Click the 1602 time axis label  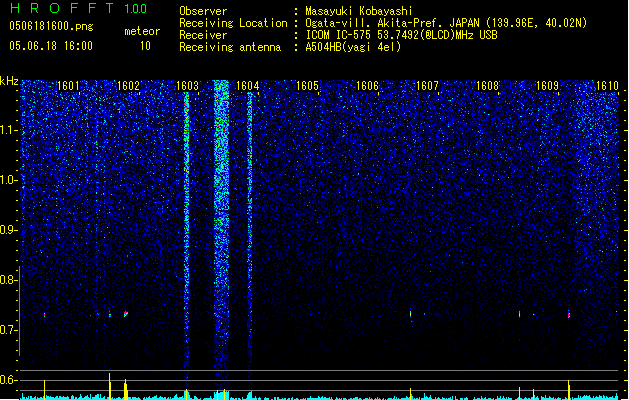[128, 86]
